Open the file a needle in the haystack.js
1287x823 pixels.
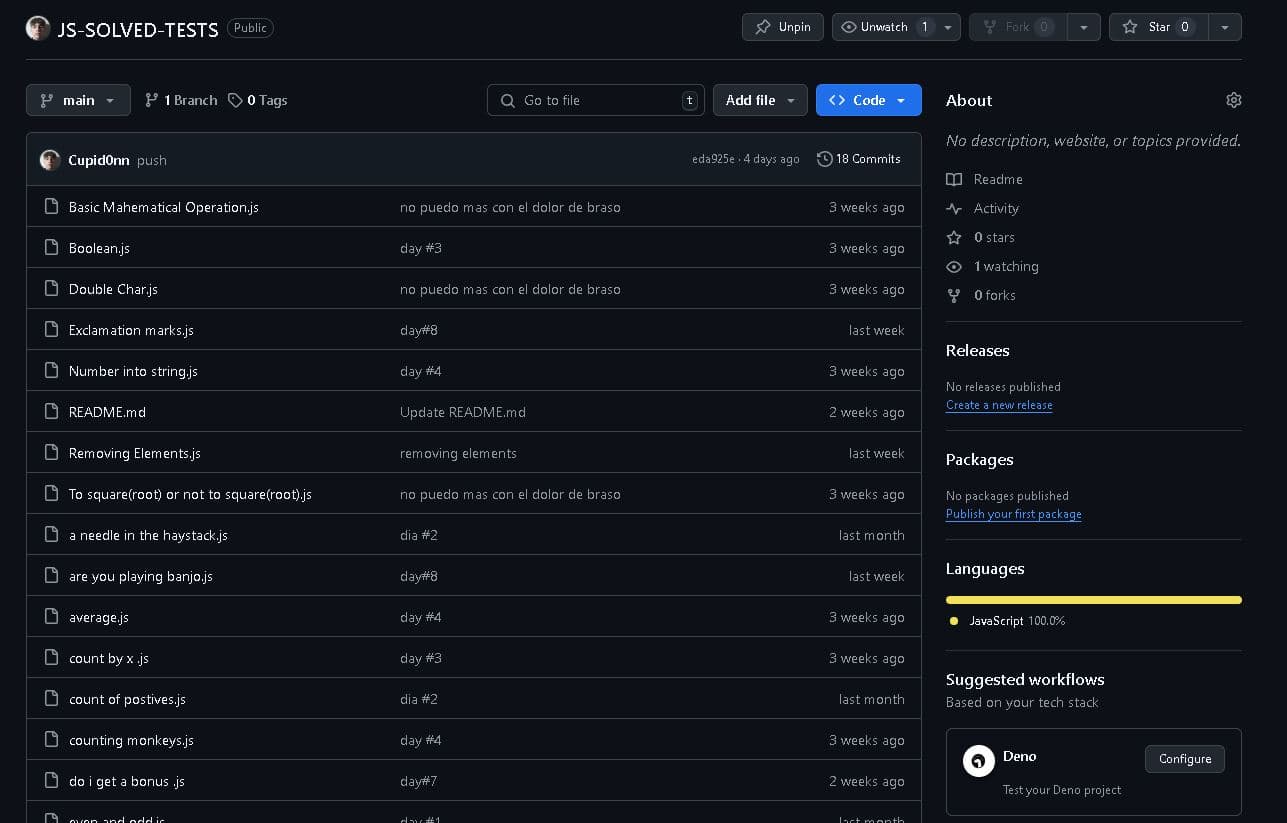click(x=148, y=535)
